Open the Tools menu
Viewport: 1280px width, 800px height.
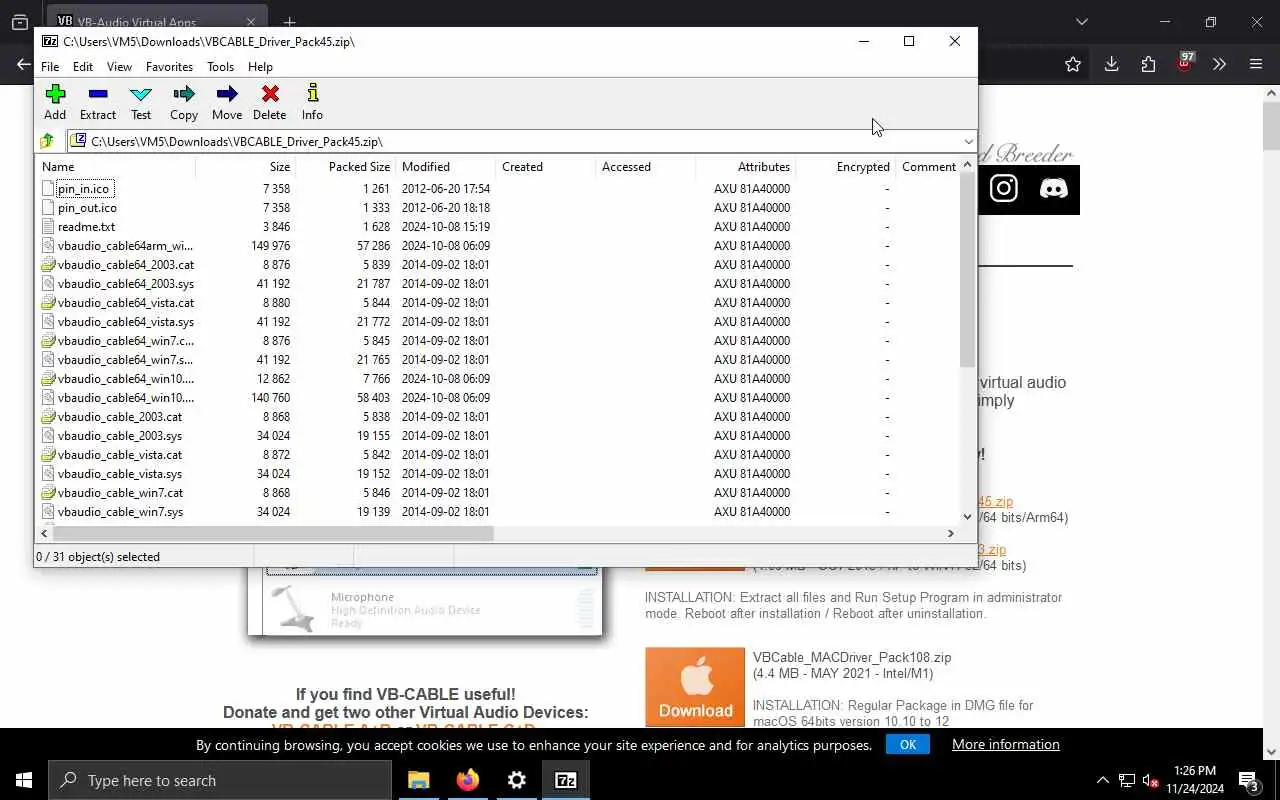tap(220, 66)
